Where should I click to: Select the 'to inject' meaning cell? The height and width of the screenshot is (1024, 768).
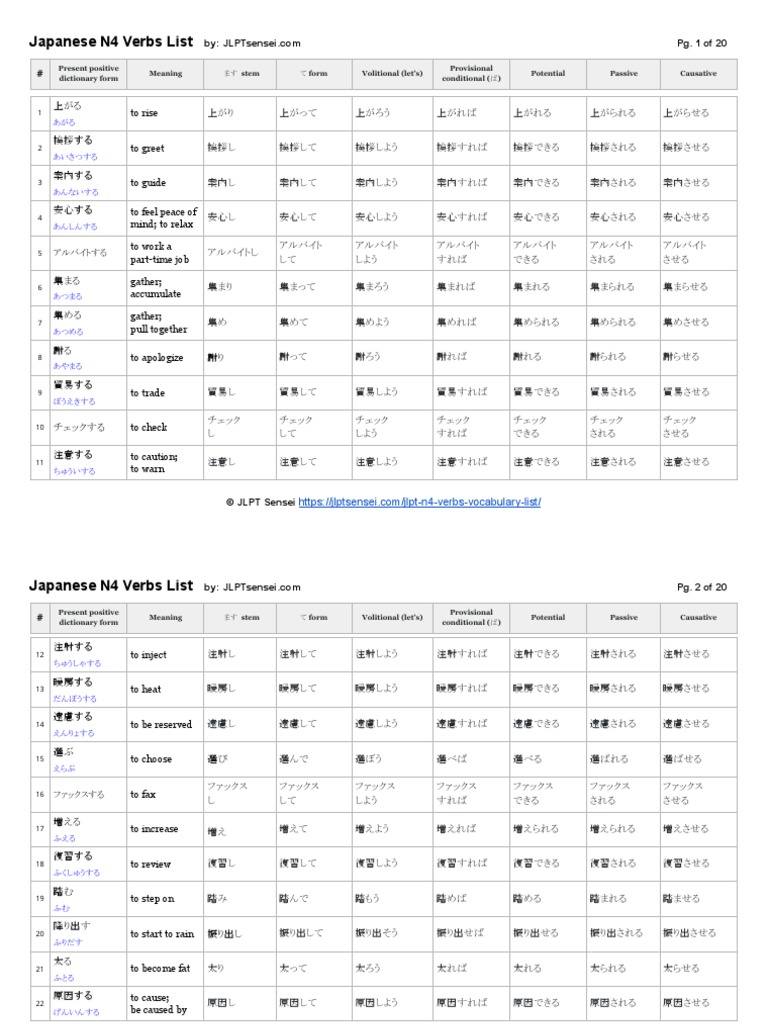pos(165,654)
